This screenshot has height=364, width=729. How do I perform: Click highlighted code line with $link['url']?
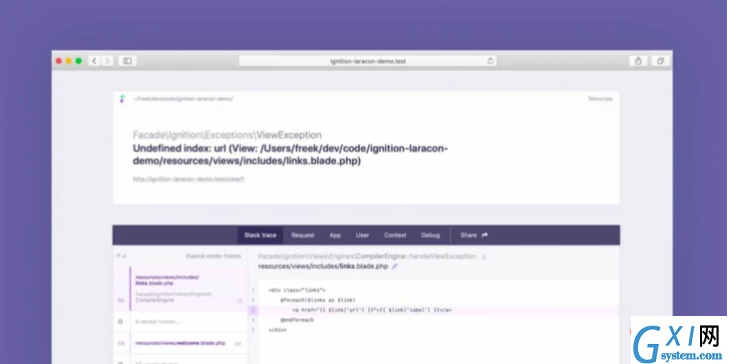pyautogui.click(x=372, y=310)
